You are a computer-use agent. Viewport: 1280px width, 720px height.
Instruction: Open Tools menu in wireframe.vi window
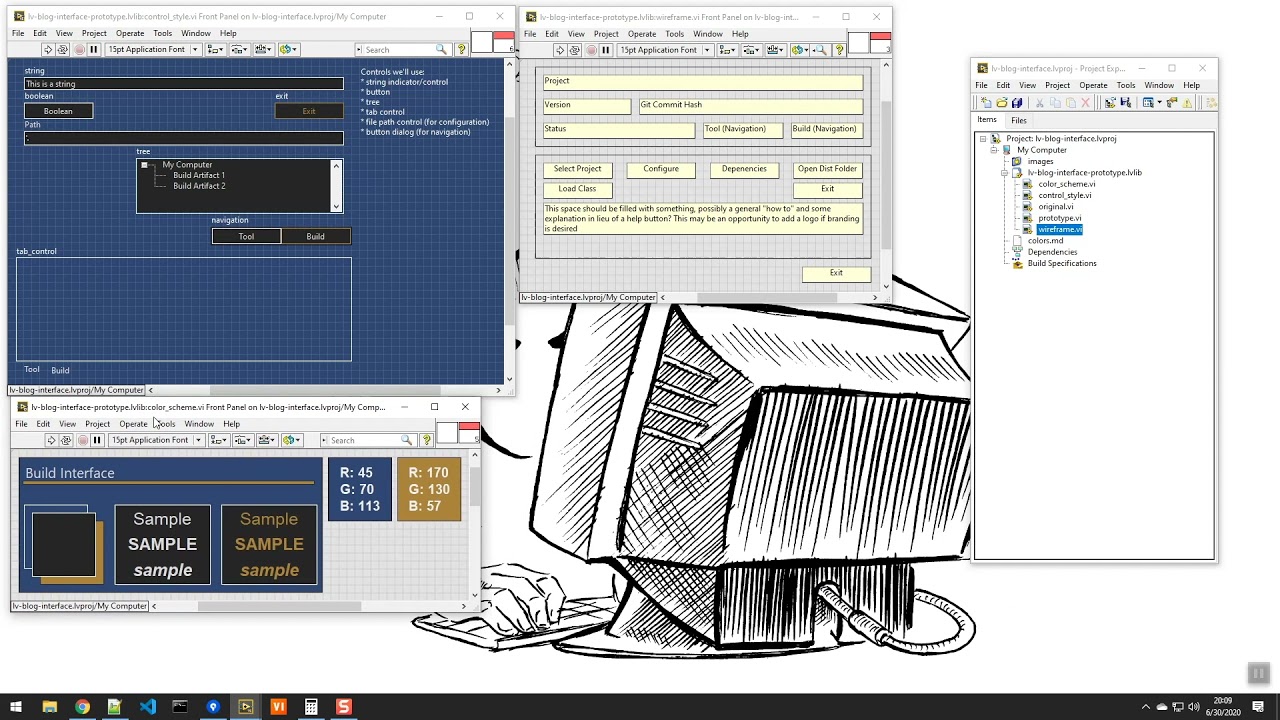point(675,34)
